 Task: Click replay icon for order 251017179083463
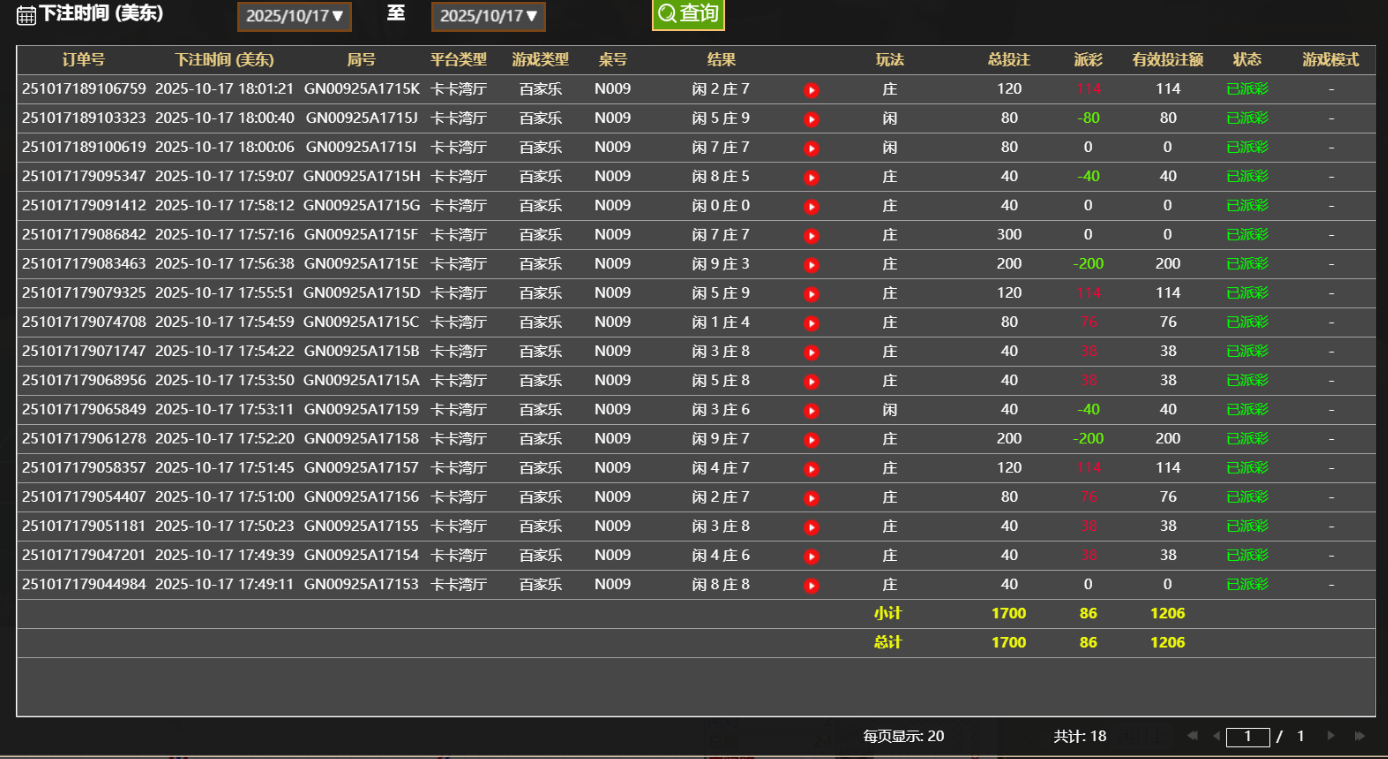pos(812,265)
